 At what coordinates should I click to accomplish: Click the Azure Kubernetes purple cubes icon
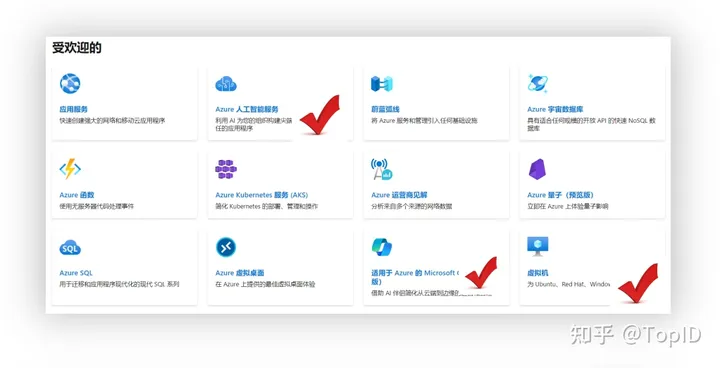pos(226,169)
